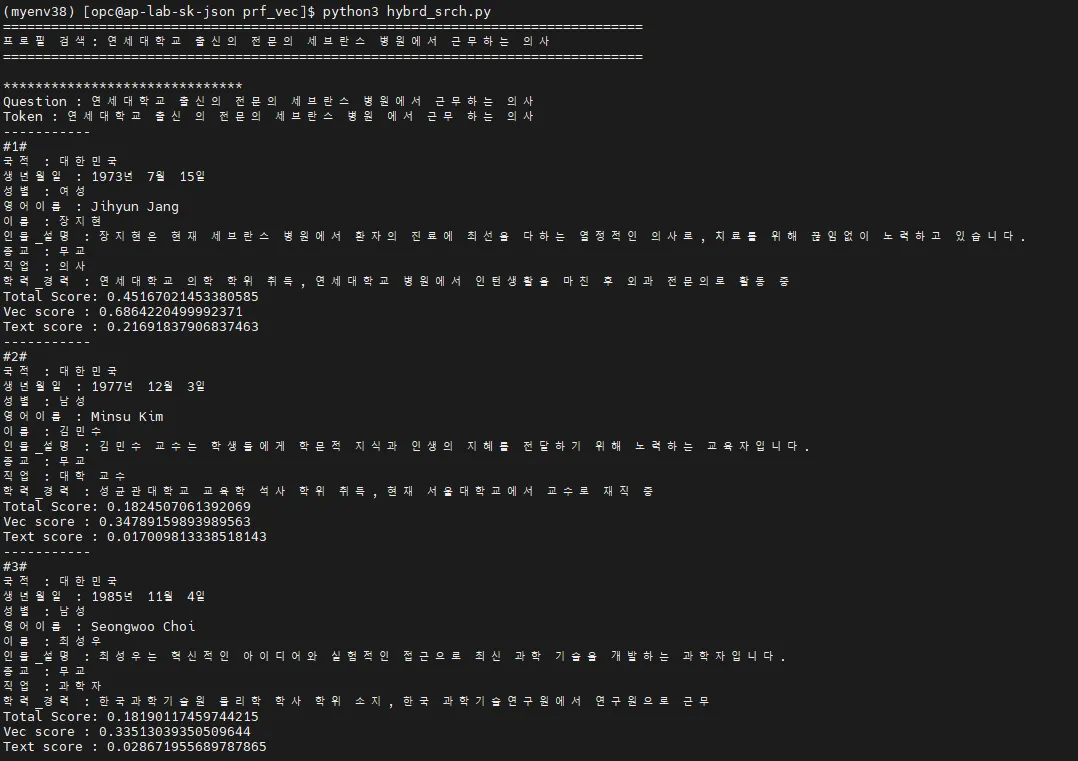
Task: Click birth date 1985년 11월 4일
Action: [148, 596]
